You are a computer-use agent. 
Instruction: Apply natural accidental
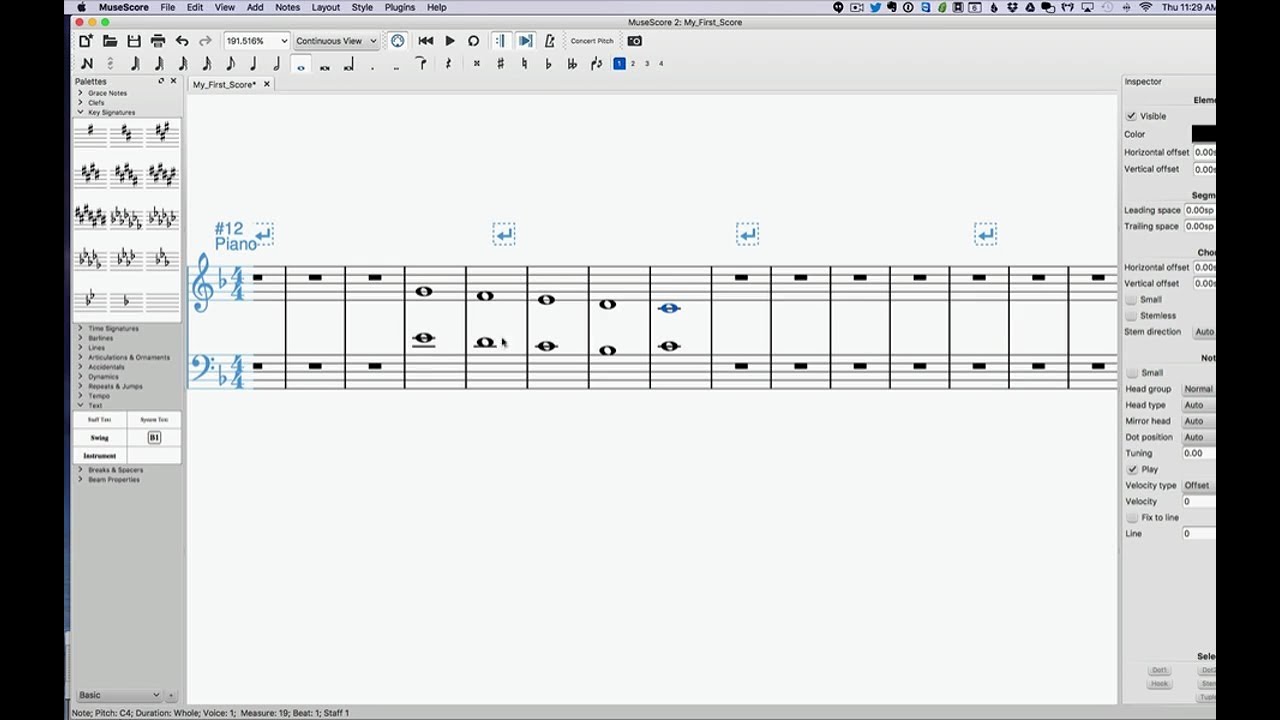click(x=524, y=64)
